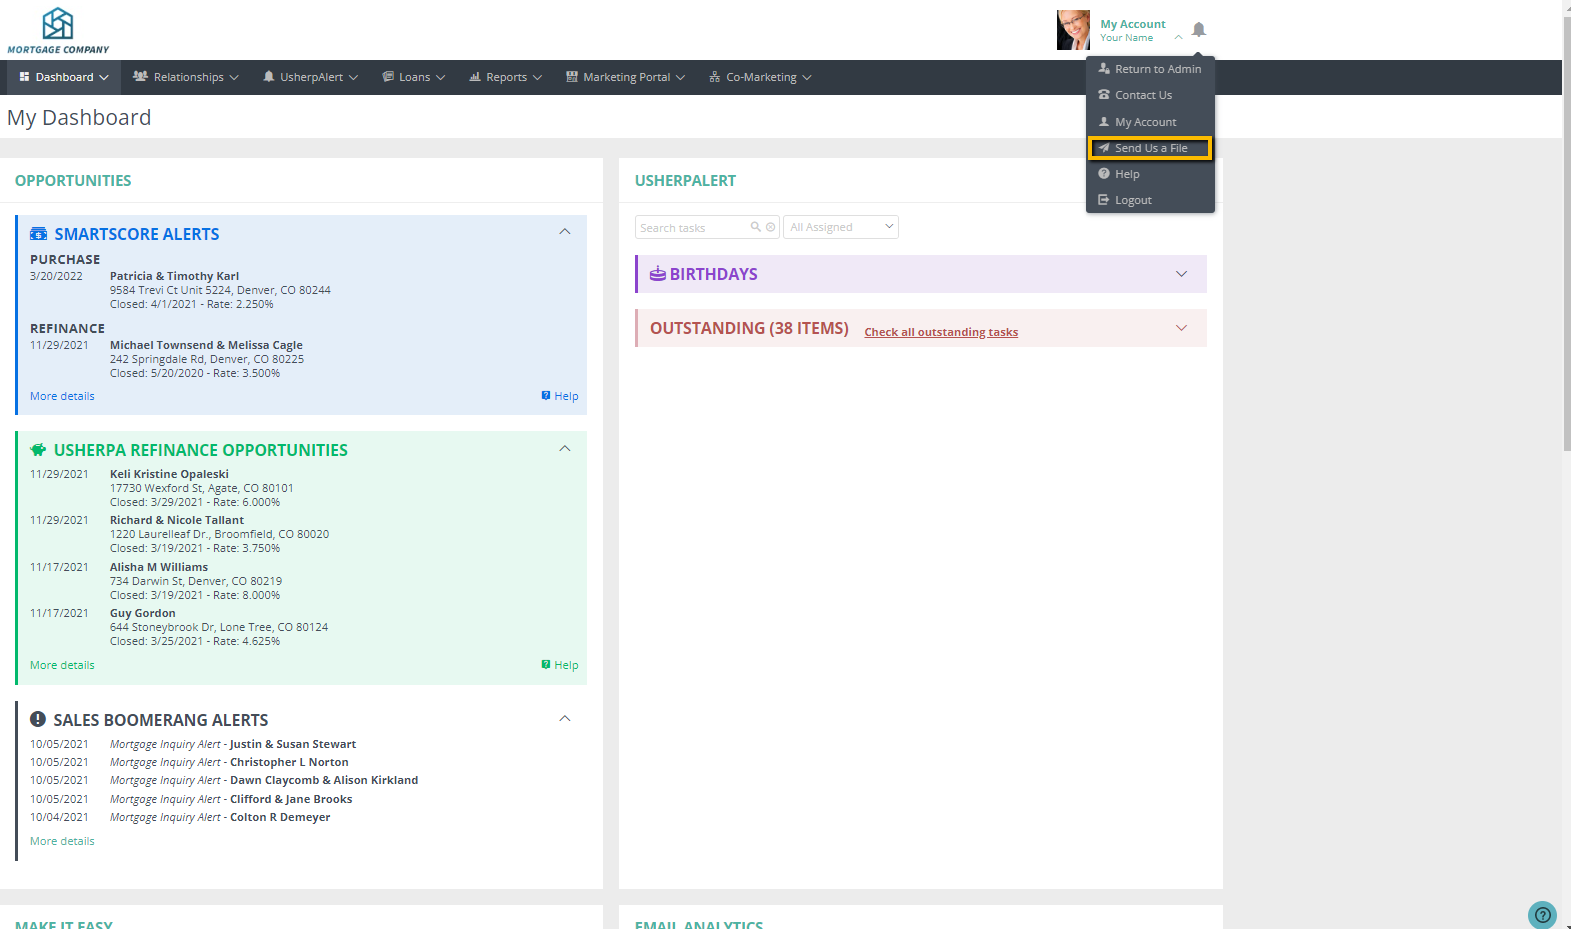Collapse the Sales Boomerang Alerts section

565,719
